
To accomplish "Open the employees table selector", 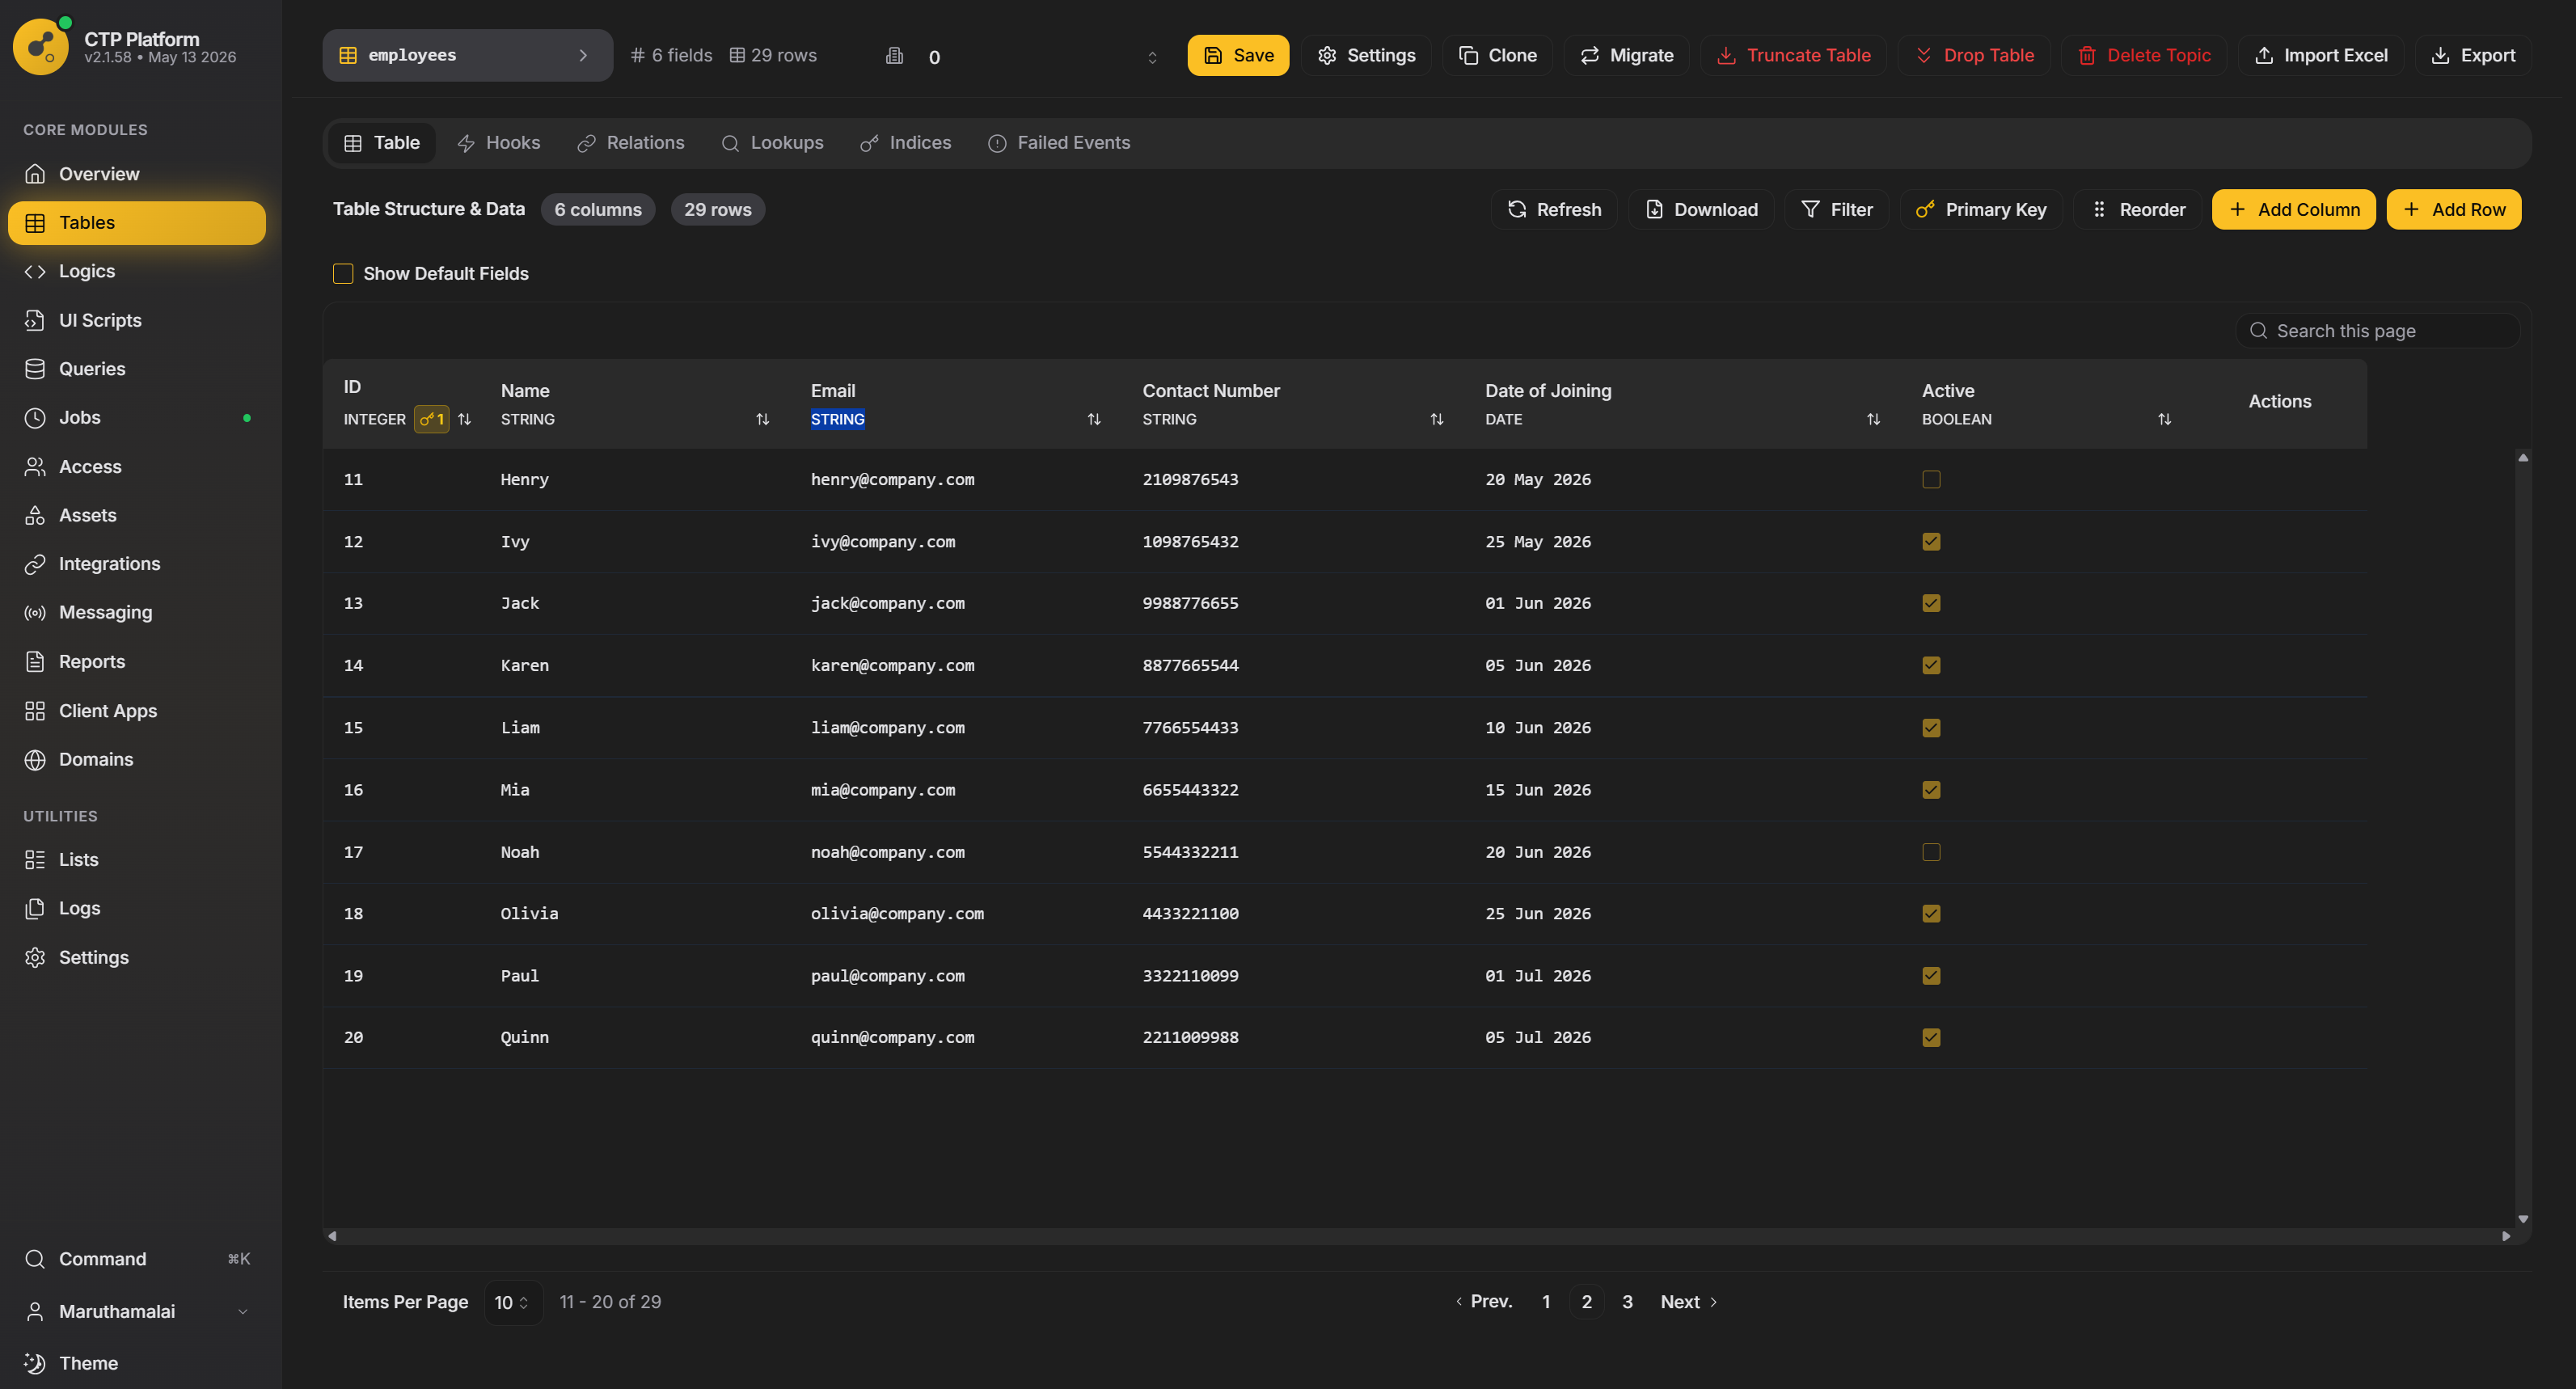I will [467, 55].
